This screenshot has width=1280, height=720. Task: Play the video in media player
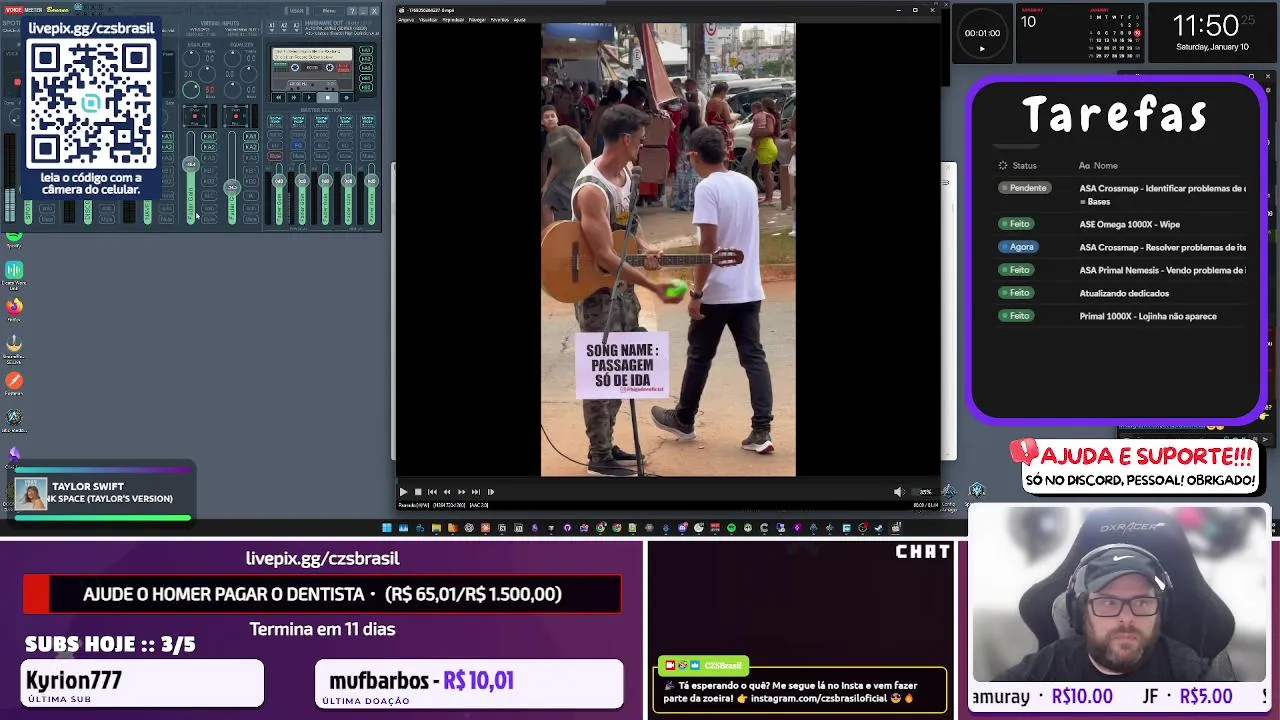[x=403, y=492]
